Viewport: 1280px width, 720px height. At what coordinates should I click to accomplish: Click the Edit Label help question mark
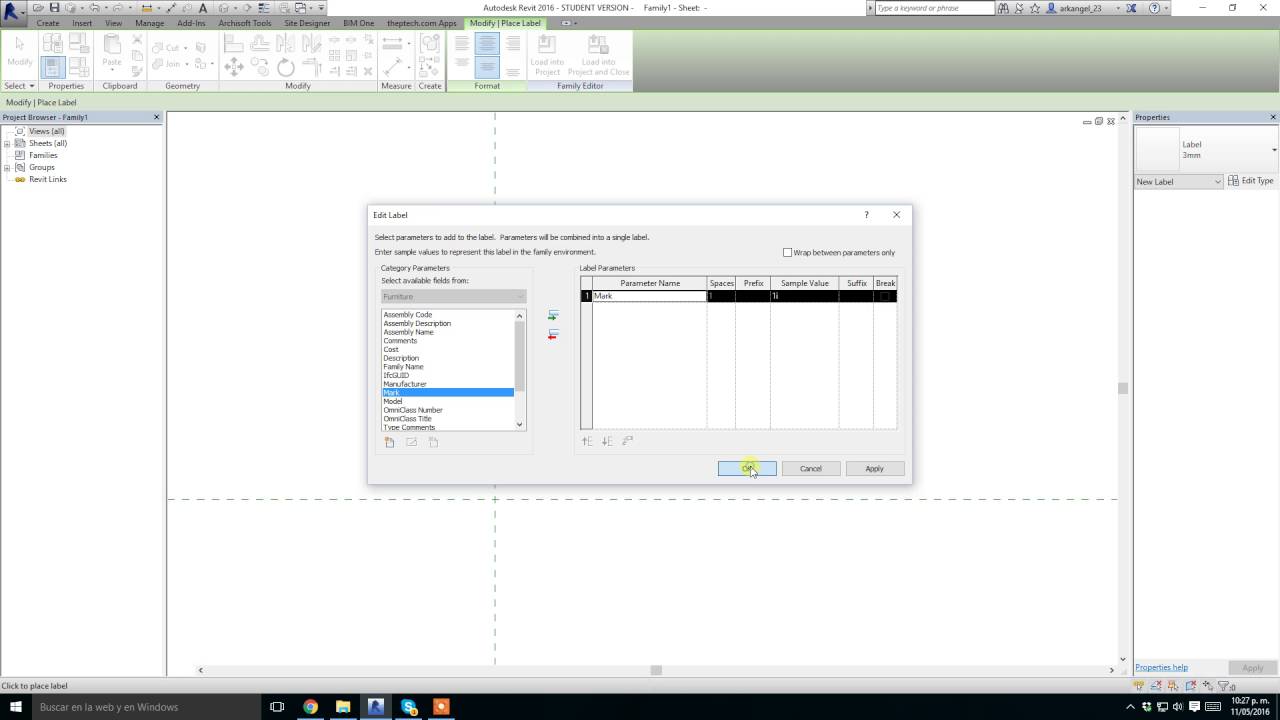tap(866, 215)
